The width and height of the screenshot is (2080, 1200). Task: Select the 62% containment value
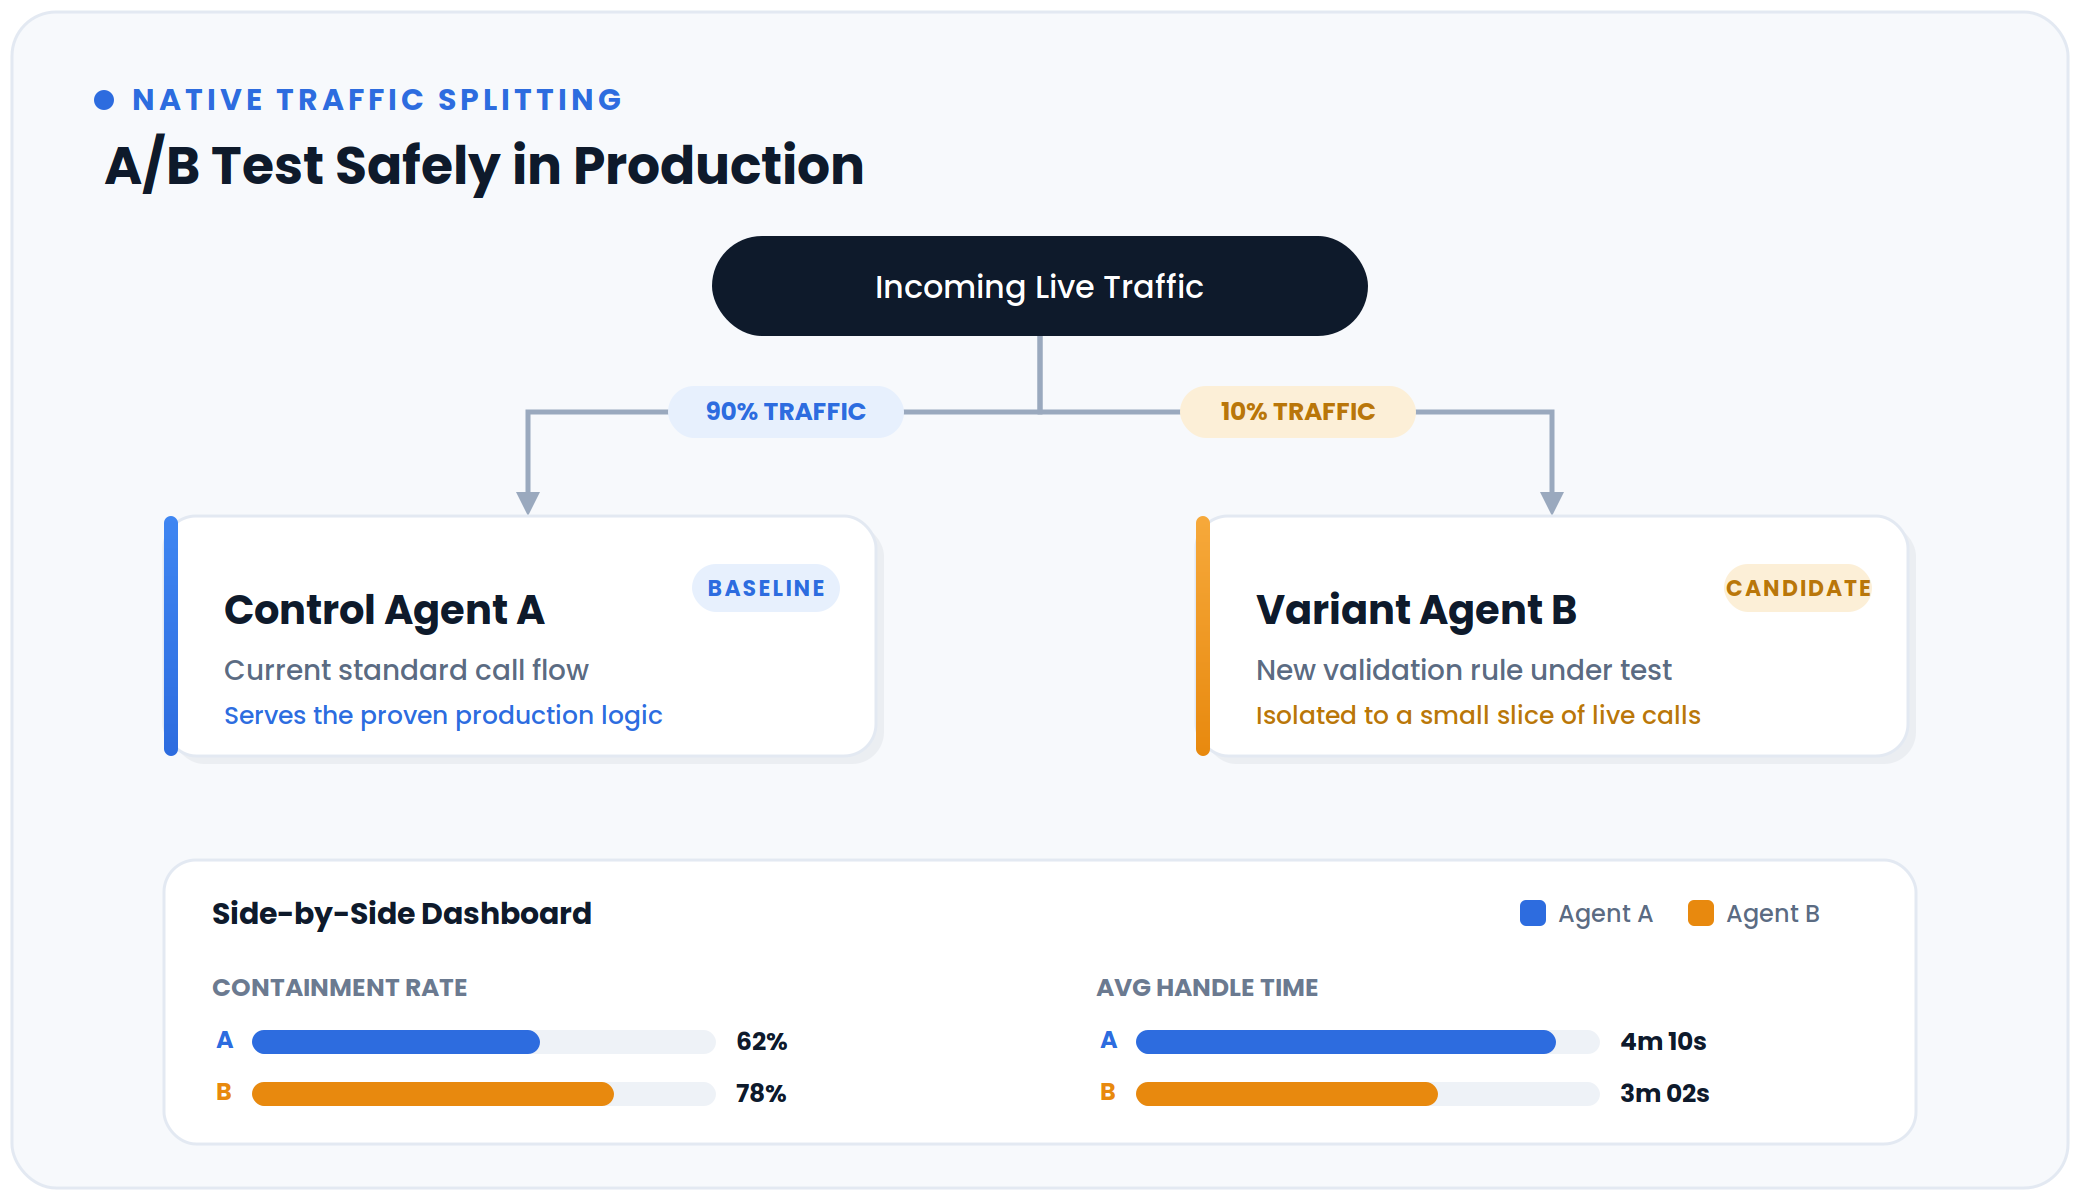pos(762,1042)
